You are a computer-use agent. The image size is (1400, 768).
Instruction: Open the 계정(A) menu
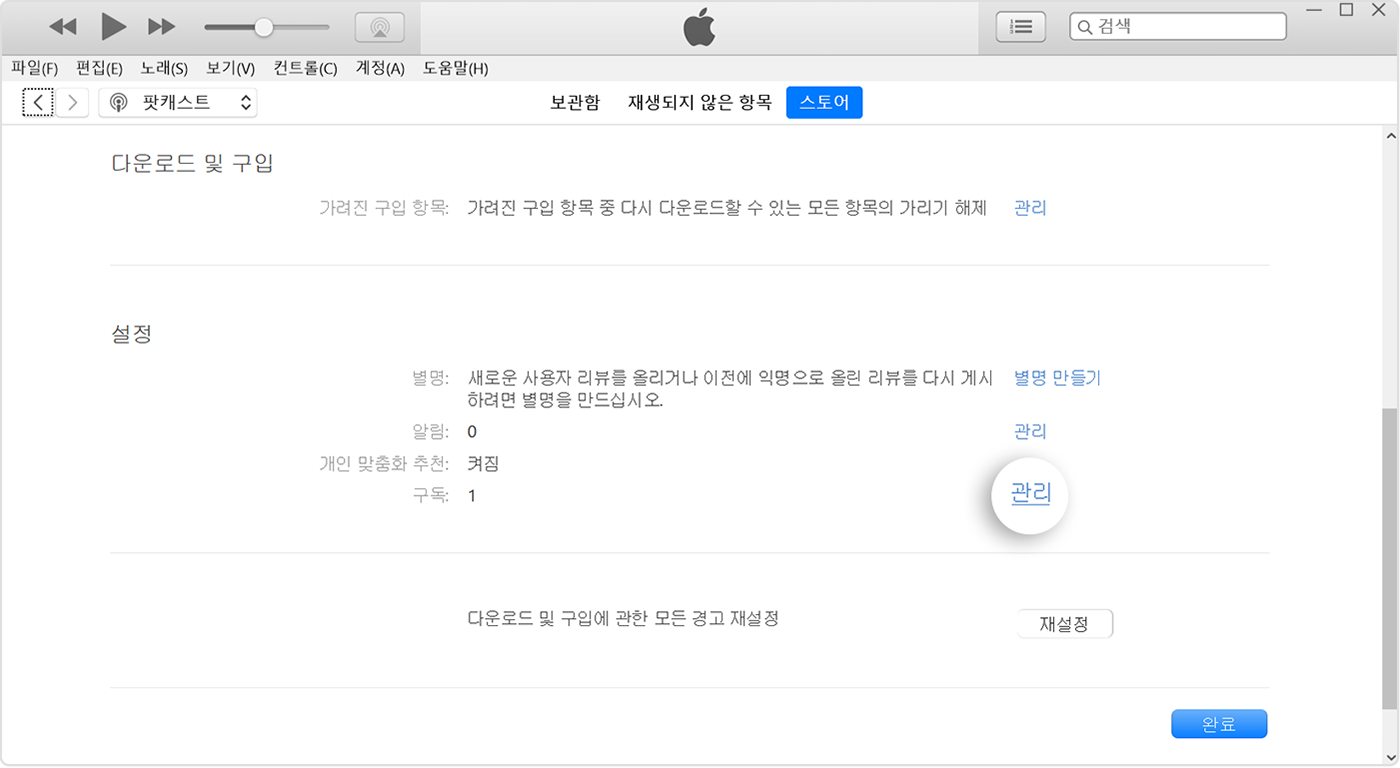click(x=378, y=68)
